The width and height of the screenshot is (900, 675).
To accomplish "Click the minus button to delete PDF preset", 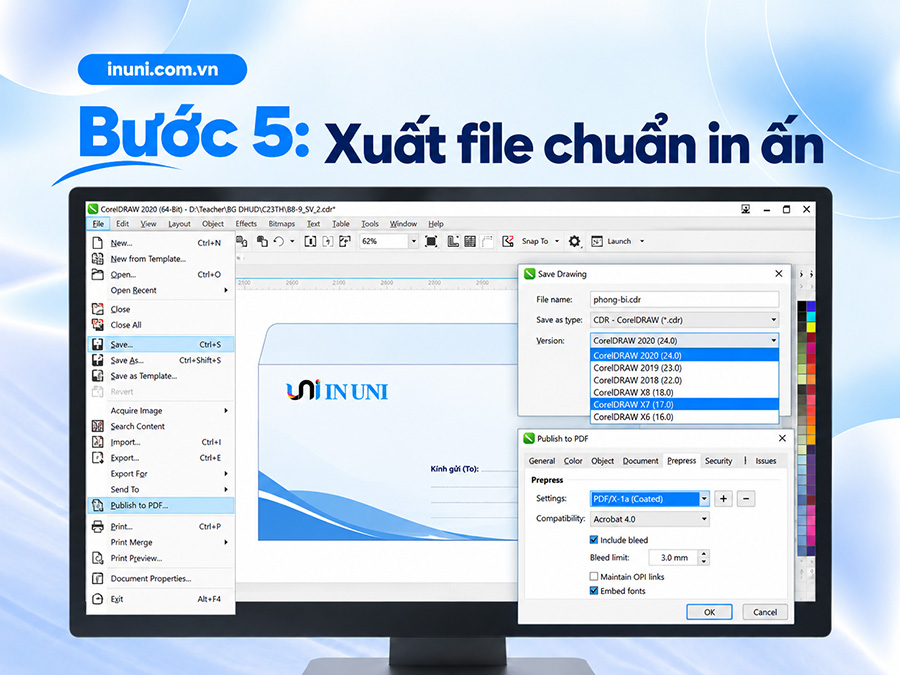I will point(746,499).
